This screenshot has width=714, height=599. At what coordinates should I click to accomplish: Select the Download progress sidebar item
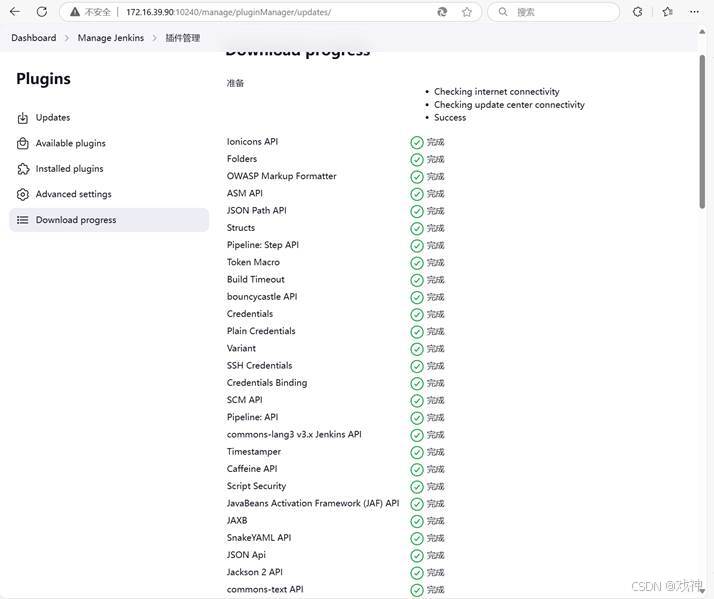point(109,220)
